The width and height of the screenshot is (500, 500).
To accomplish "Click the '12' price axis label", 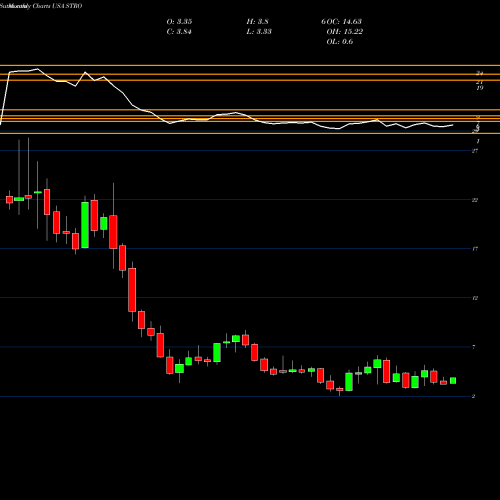I will click(x=475, y=298).
